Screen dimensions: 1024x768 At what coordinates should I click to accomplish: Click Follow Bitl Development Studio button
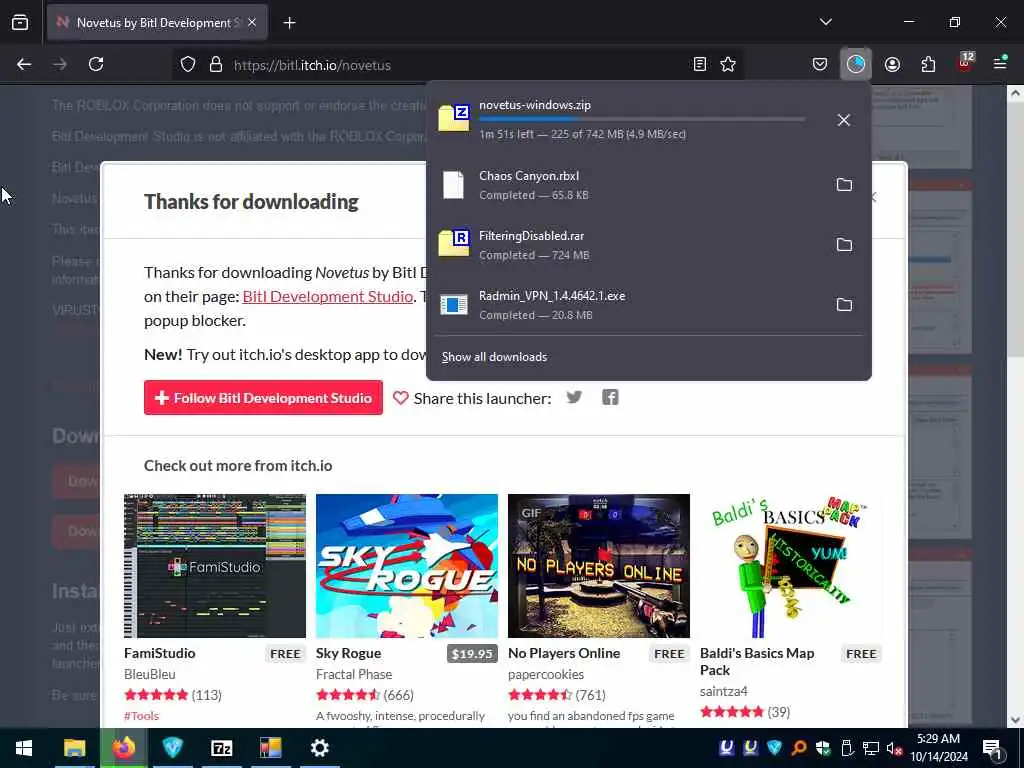(263, 398)
